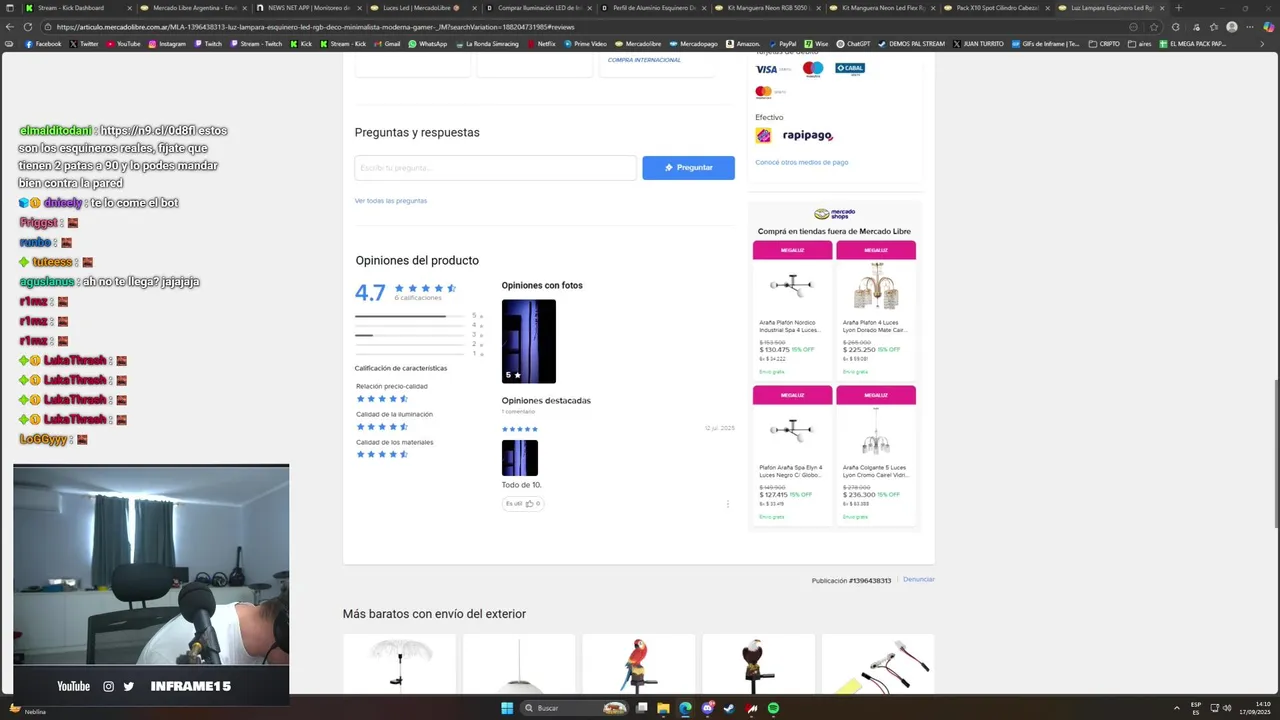Open ChatGPT bookmark
Image resolution: width=1280 pixels, height=720 pixels.
click(853, 44)
